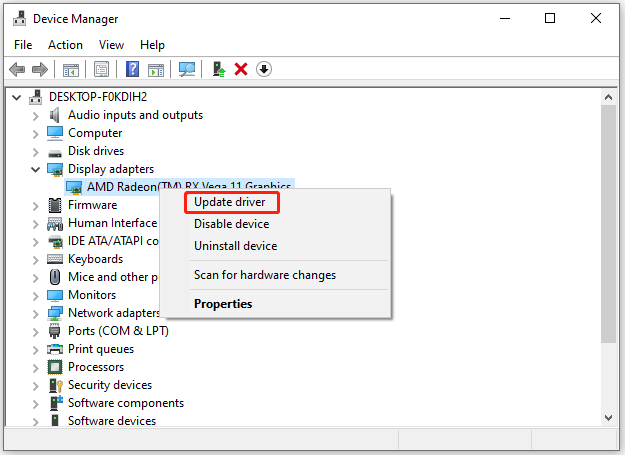Open the Action menu

click(65, 45)
